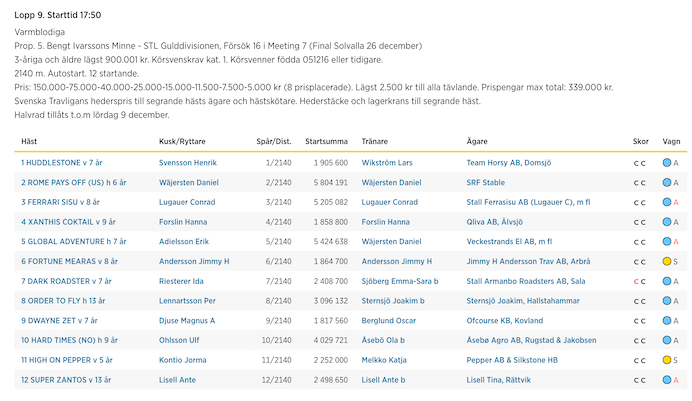
Task: Open trainer Wikström Lars page
Action: point(387,162)
